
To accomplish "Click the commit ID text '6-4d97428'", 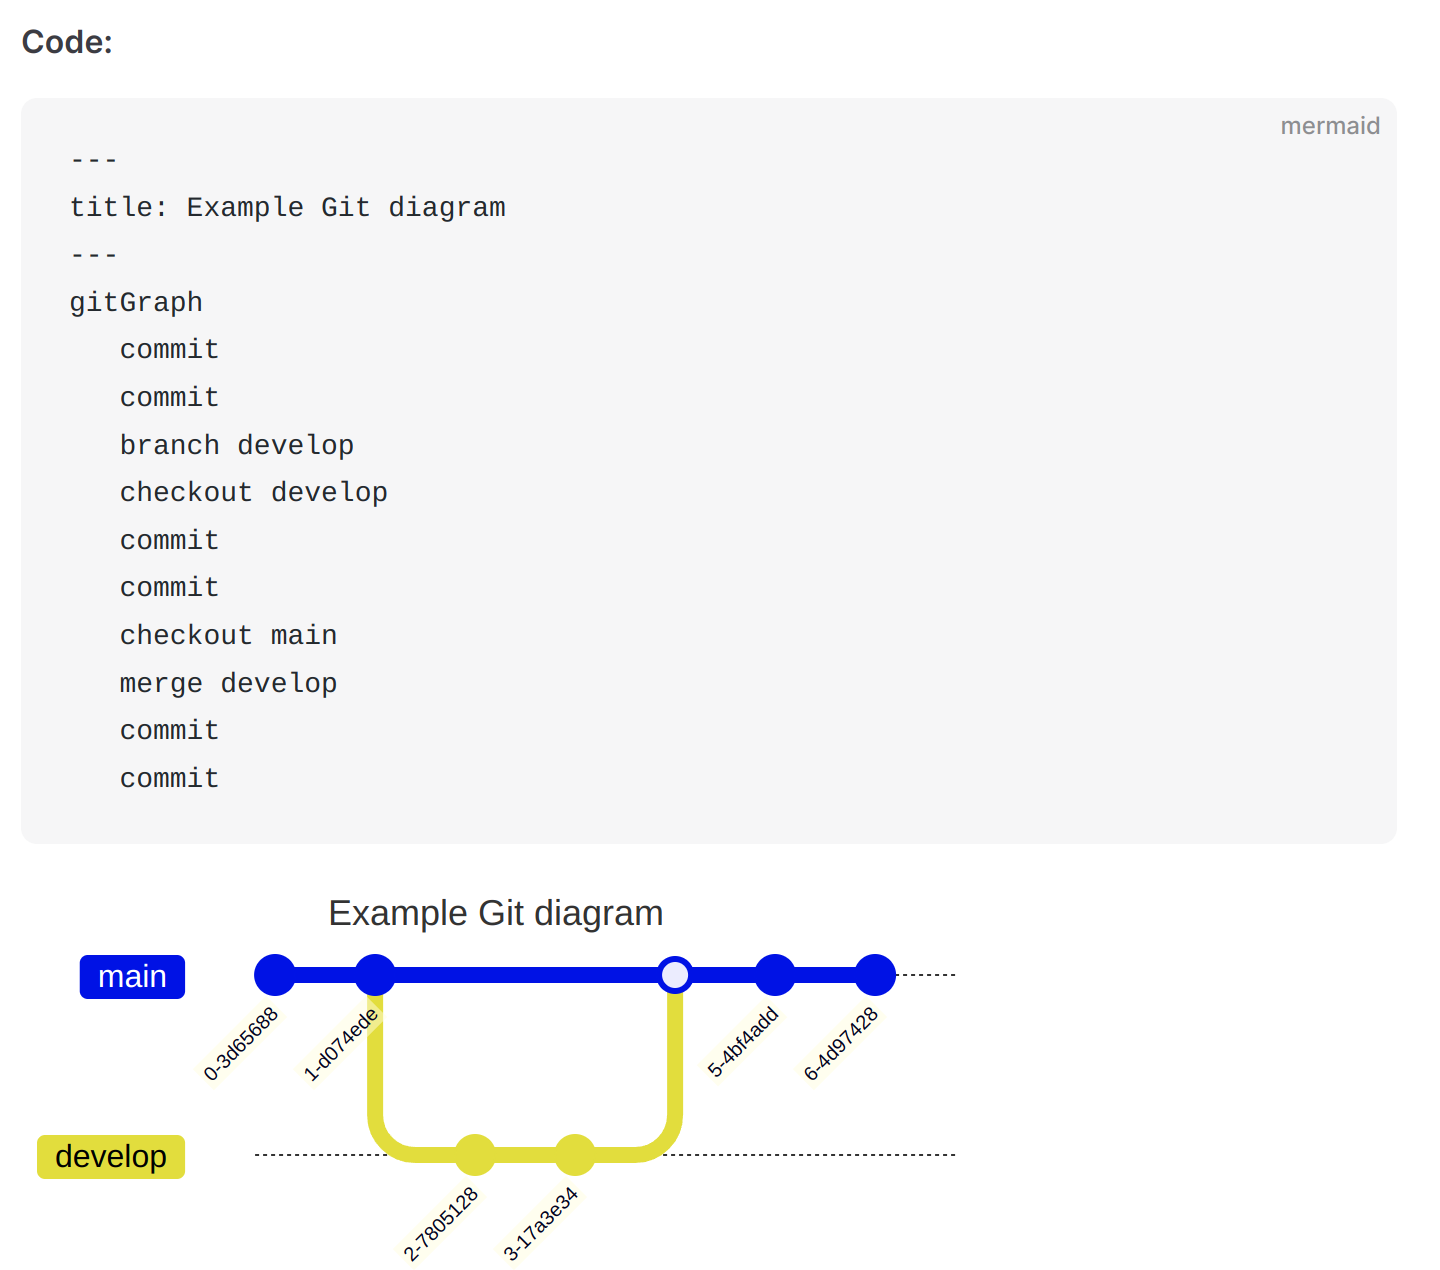I will click(x=841, y=1044).
